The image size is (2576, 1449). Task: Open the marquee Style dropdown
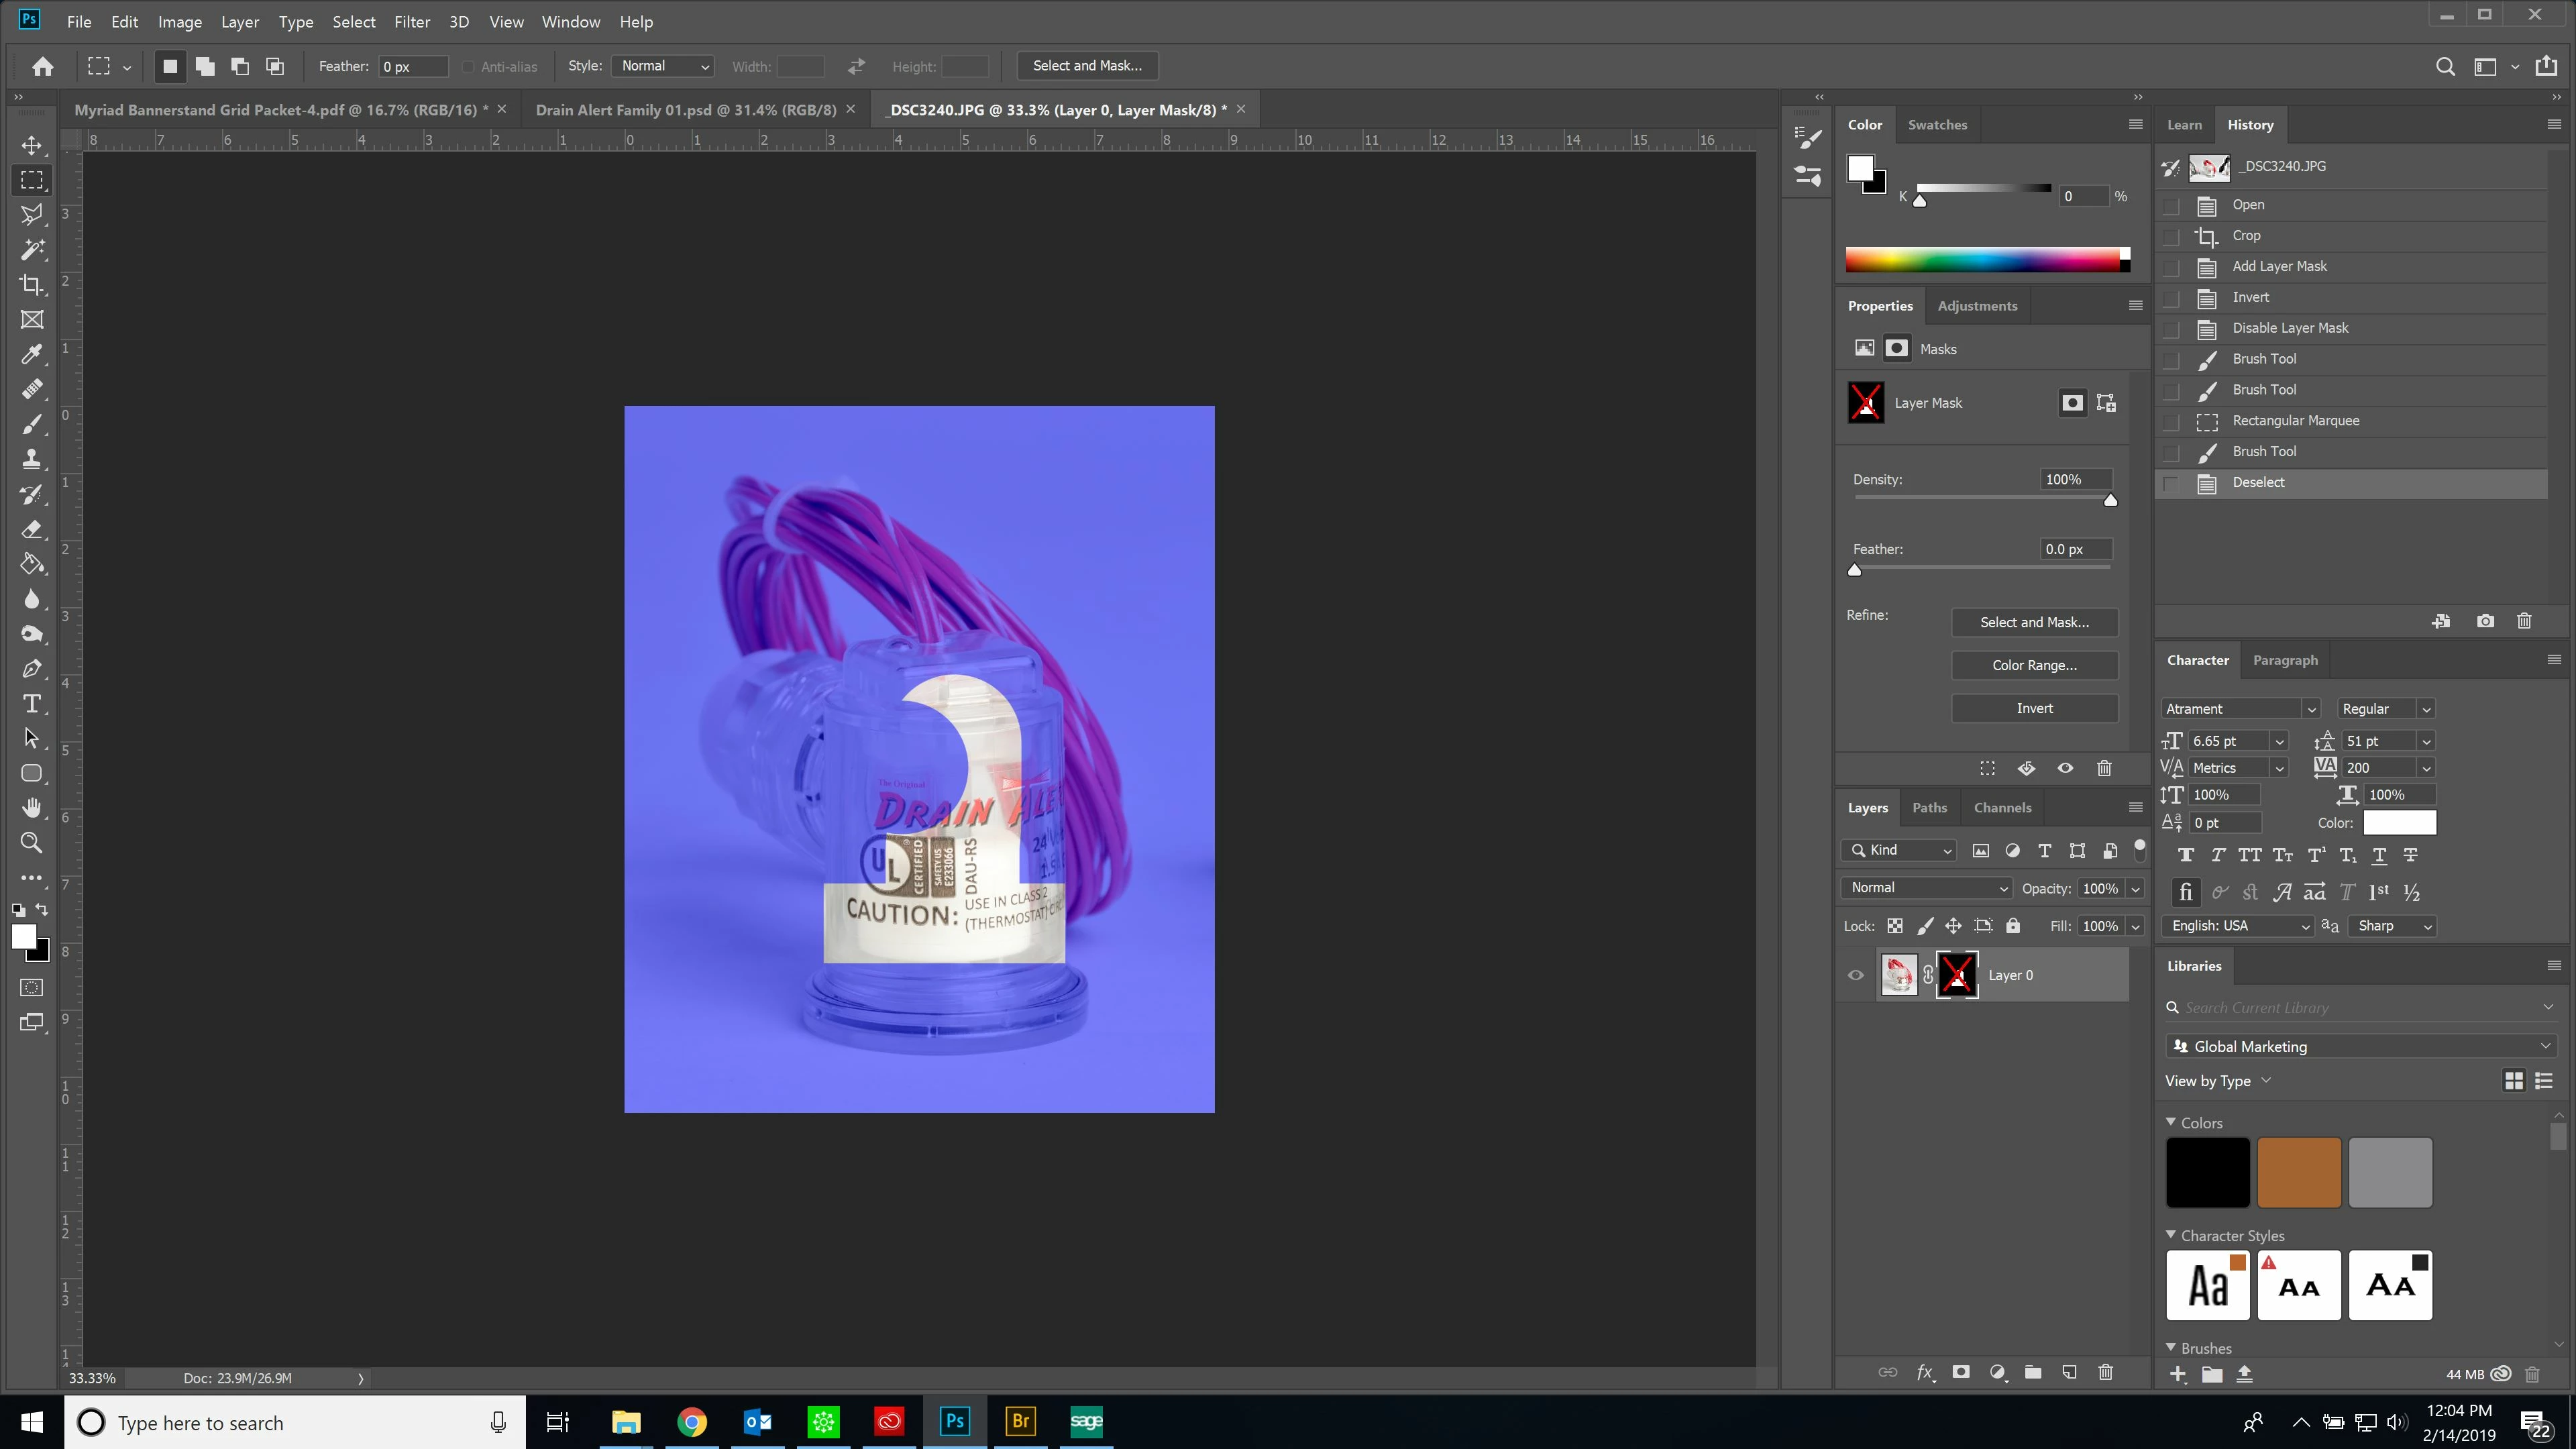(664, 66)
